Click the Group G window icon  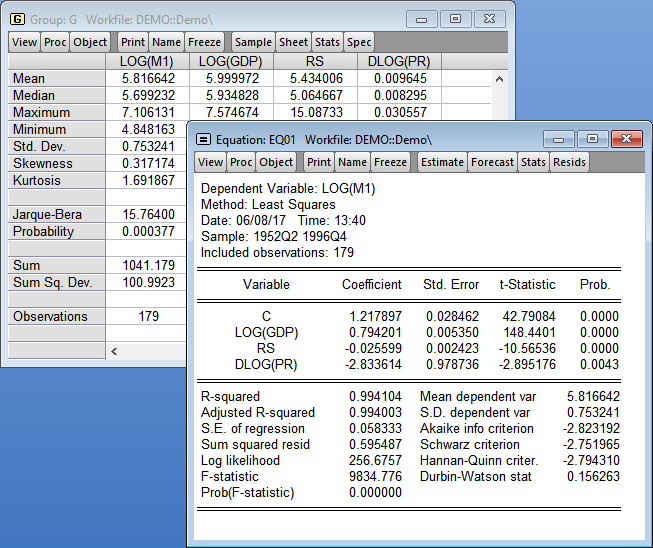click(17, 18)
